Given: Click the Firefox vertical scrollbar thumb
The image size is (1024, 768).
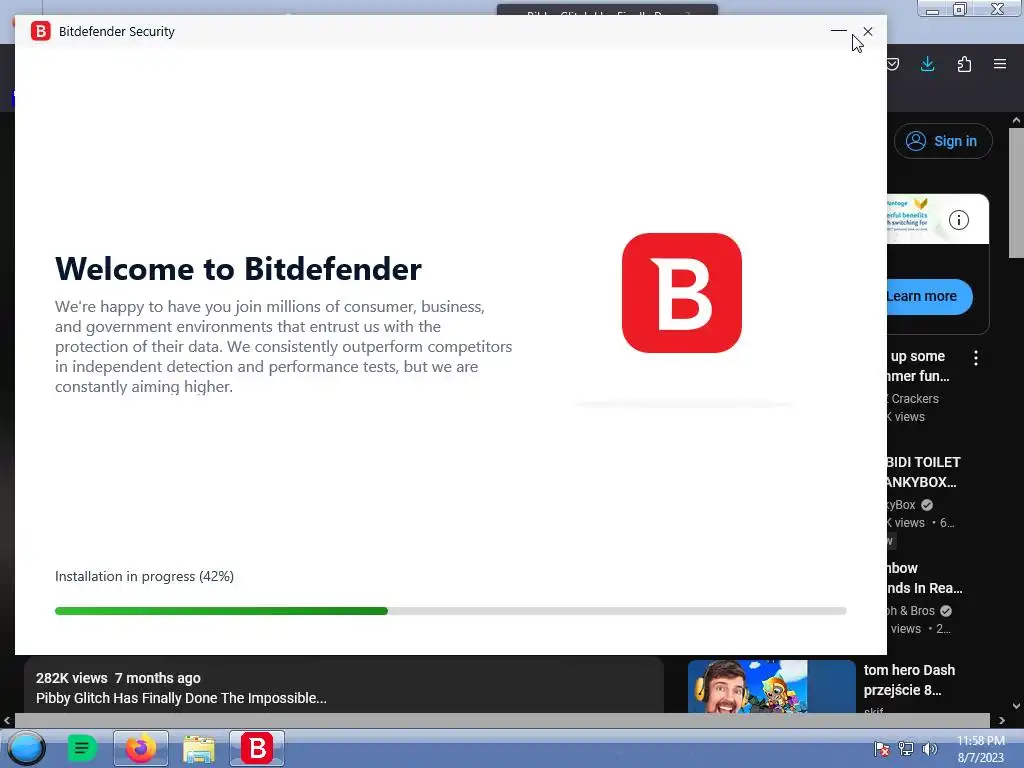Looking at the screenshot, I should pyautogui.click(x=1016, y=193).
